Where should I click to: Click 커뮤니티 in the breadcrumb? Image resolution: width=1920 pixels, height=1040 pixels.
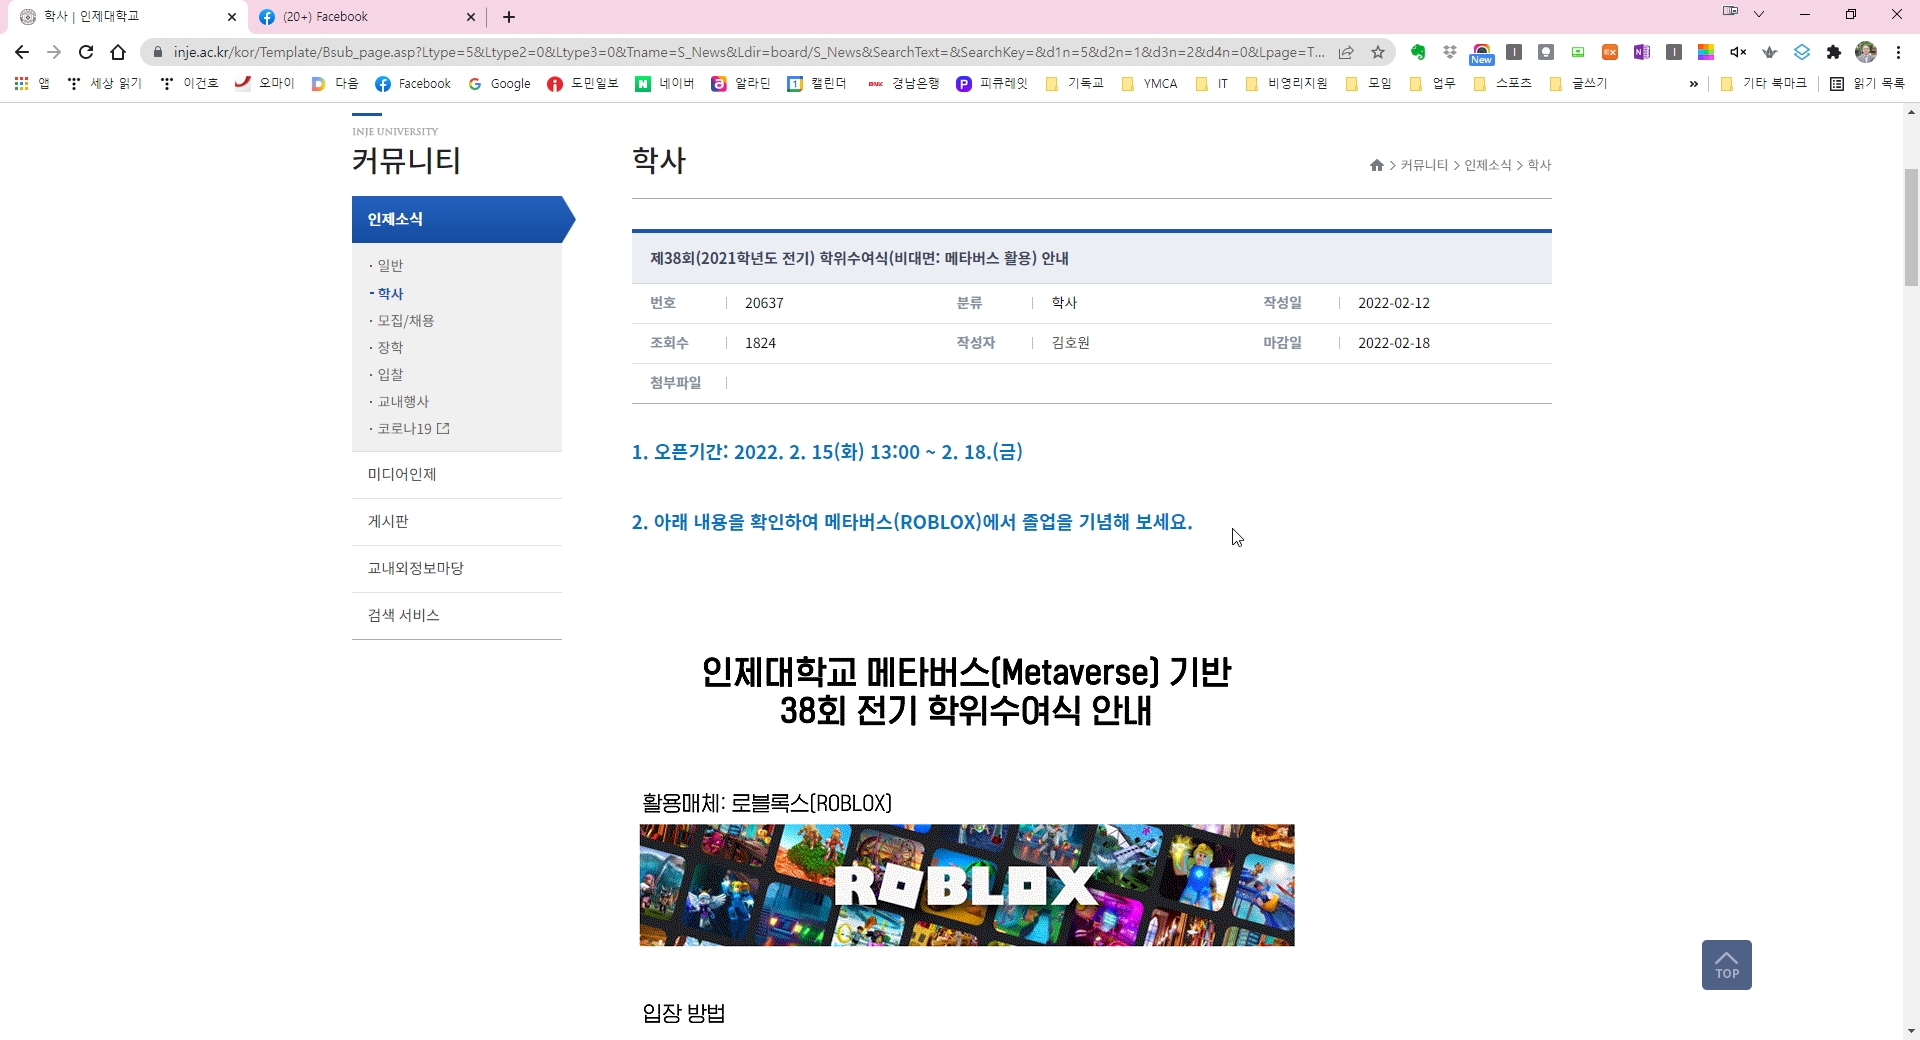point(1424,165)
